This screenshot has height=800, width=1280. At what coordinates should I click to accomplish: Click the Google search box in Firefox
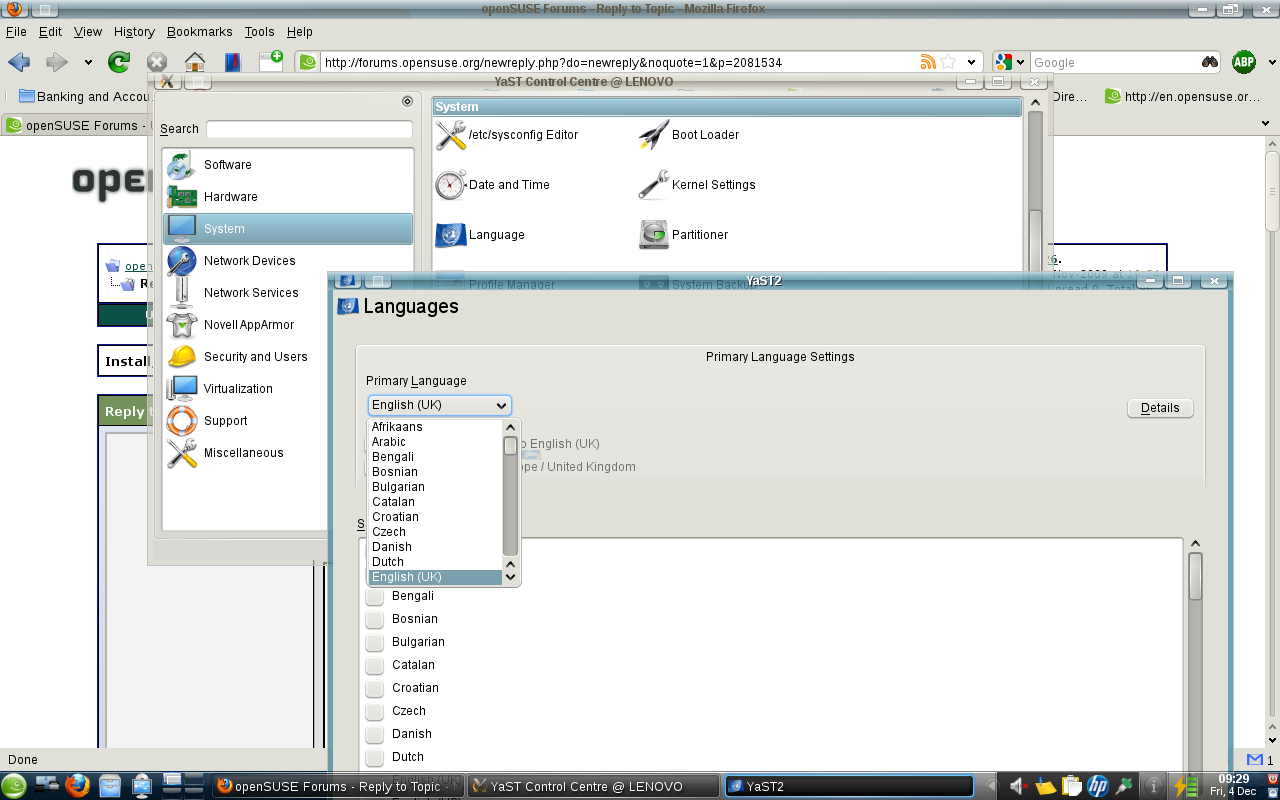[x=1115, y=62]
